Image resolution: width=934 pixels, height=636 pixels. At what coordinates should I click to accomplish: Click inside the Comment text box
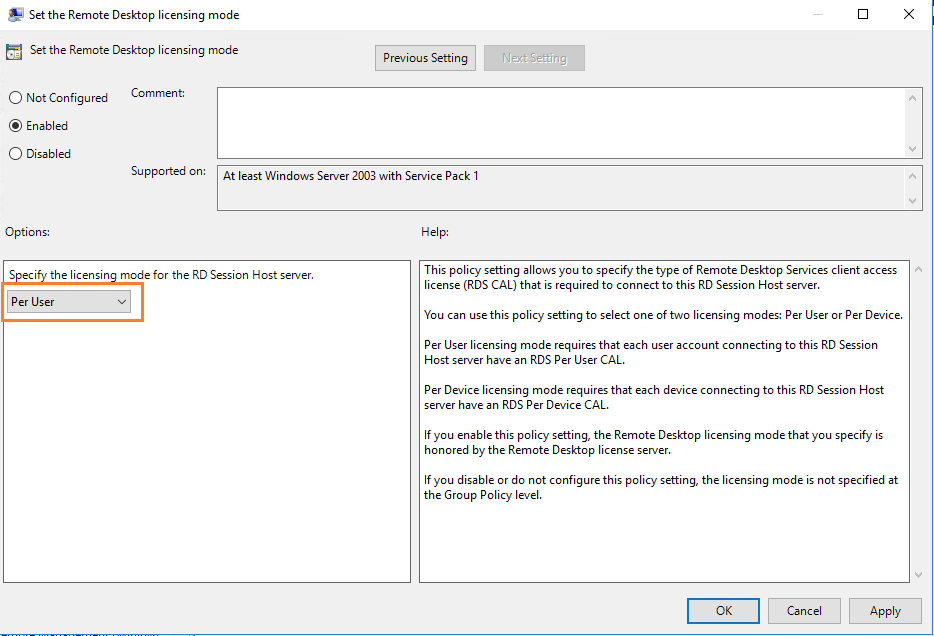click(x=561, y=123)
